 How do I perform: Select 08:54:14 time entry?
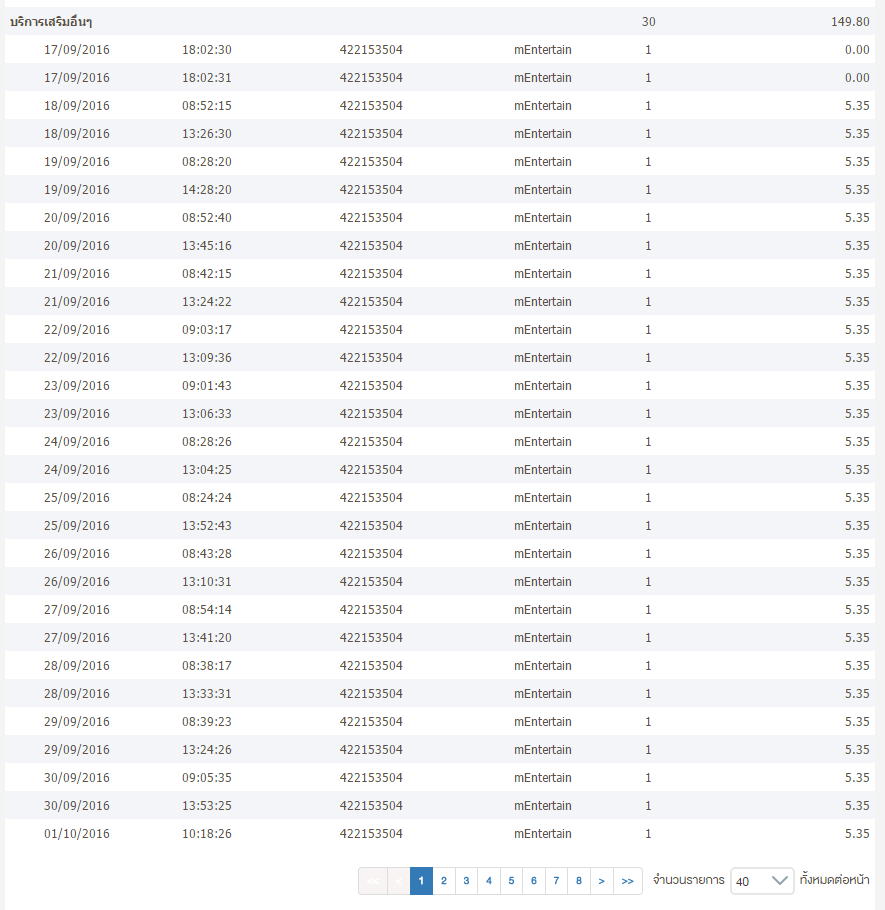click(x=207, y=610)
